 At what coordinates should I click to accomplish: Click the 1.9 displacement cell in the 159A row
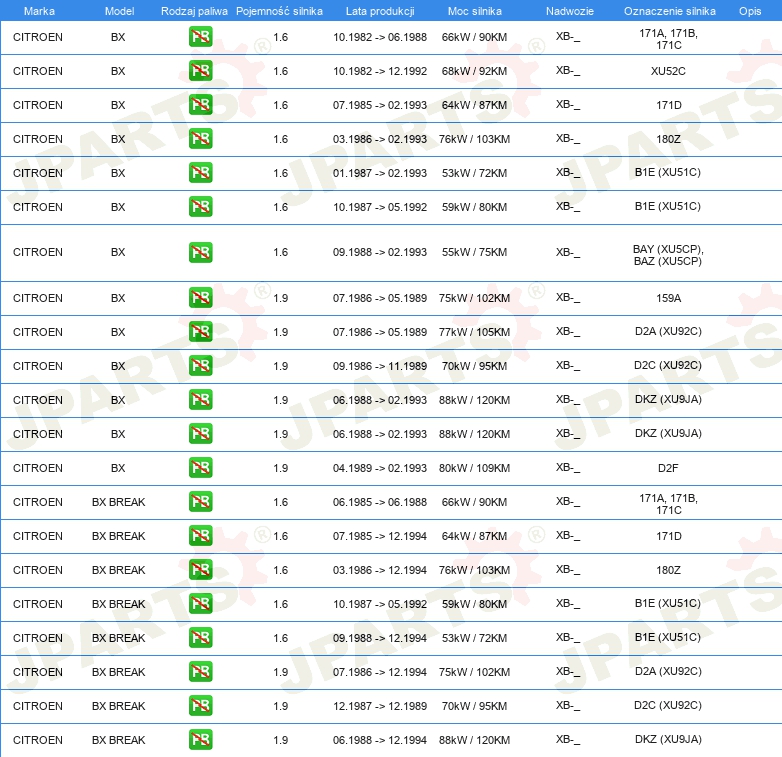(x=281, y=298)
